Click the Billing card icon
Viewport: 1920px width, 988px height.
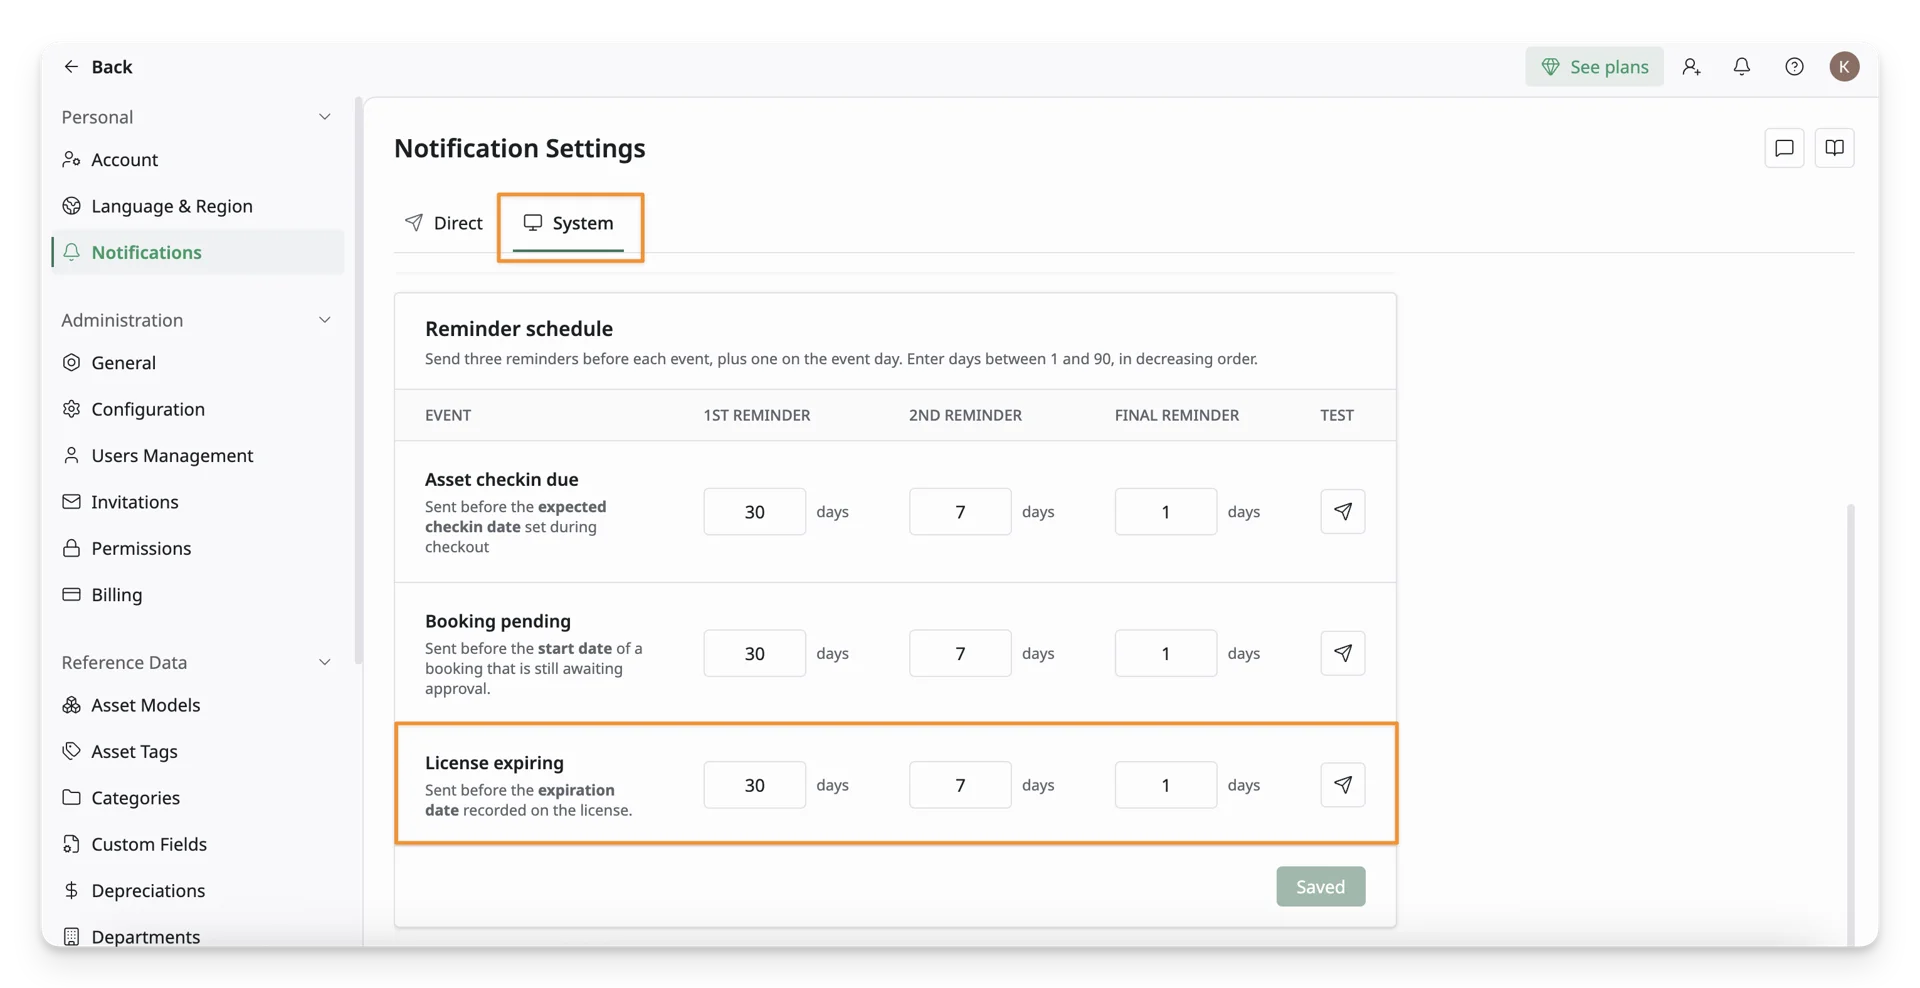point(71,594)
